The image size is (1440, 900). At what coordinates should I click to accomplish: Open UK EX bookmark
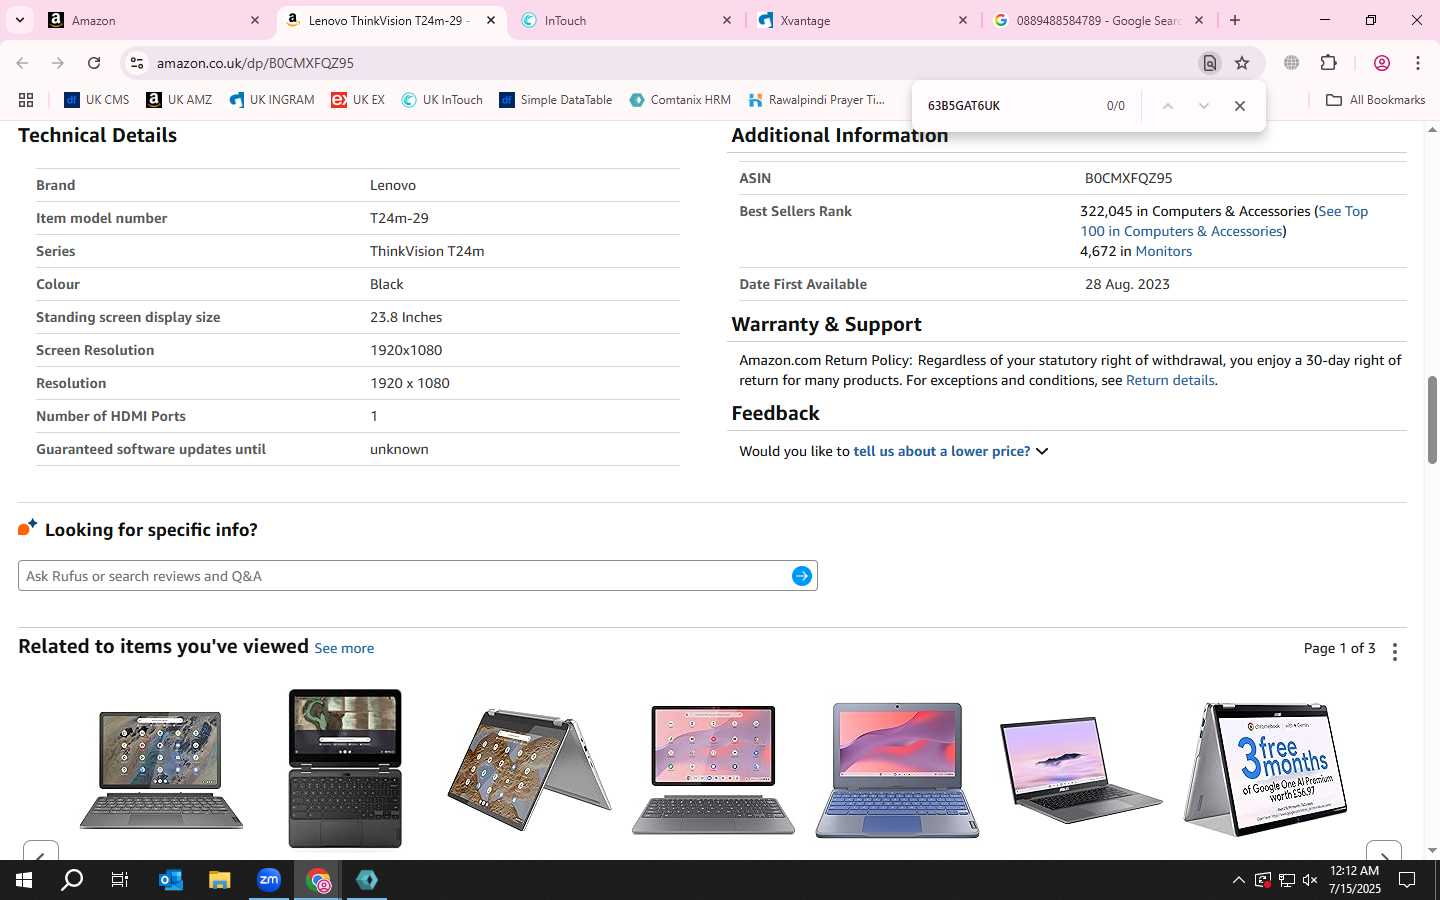click(358, 100)
